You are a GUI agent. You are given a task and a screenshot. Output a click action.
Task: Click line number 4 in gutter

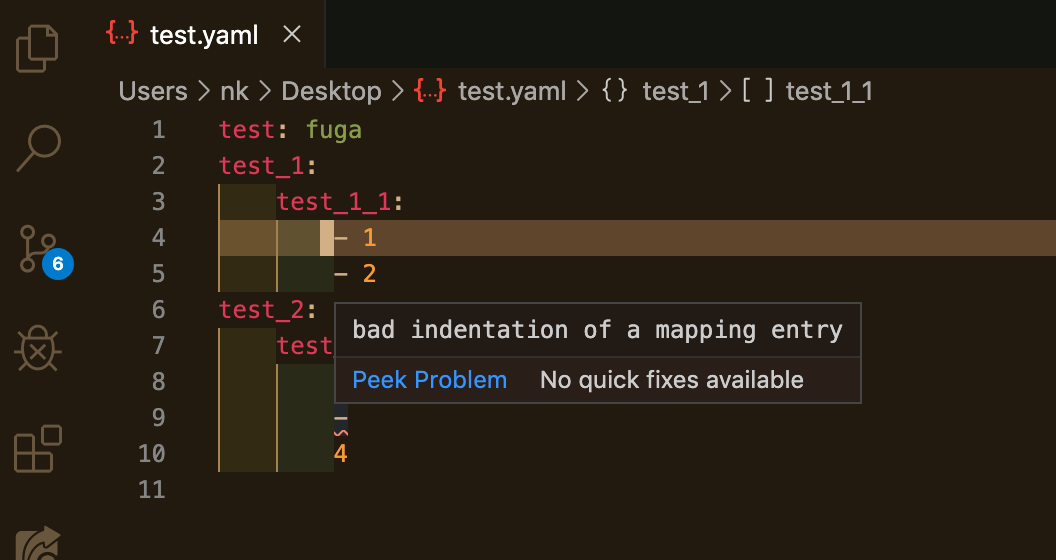pos(158,238)
